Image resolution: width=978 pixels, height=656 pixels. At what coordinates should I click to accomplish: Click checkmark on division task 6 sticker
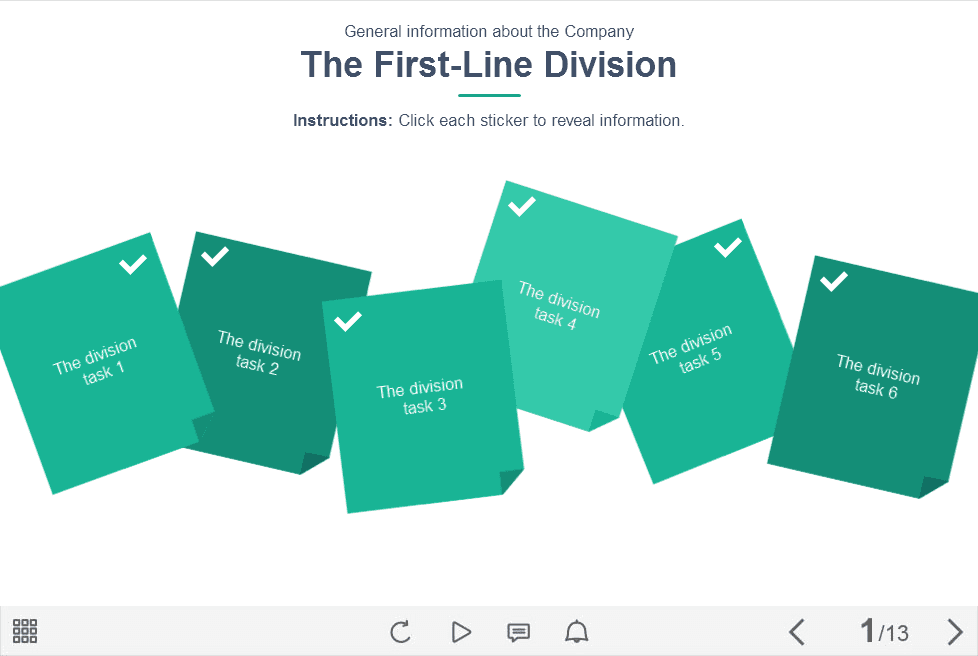[x=834, y=281]
